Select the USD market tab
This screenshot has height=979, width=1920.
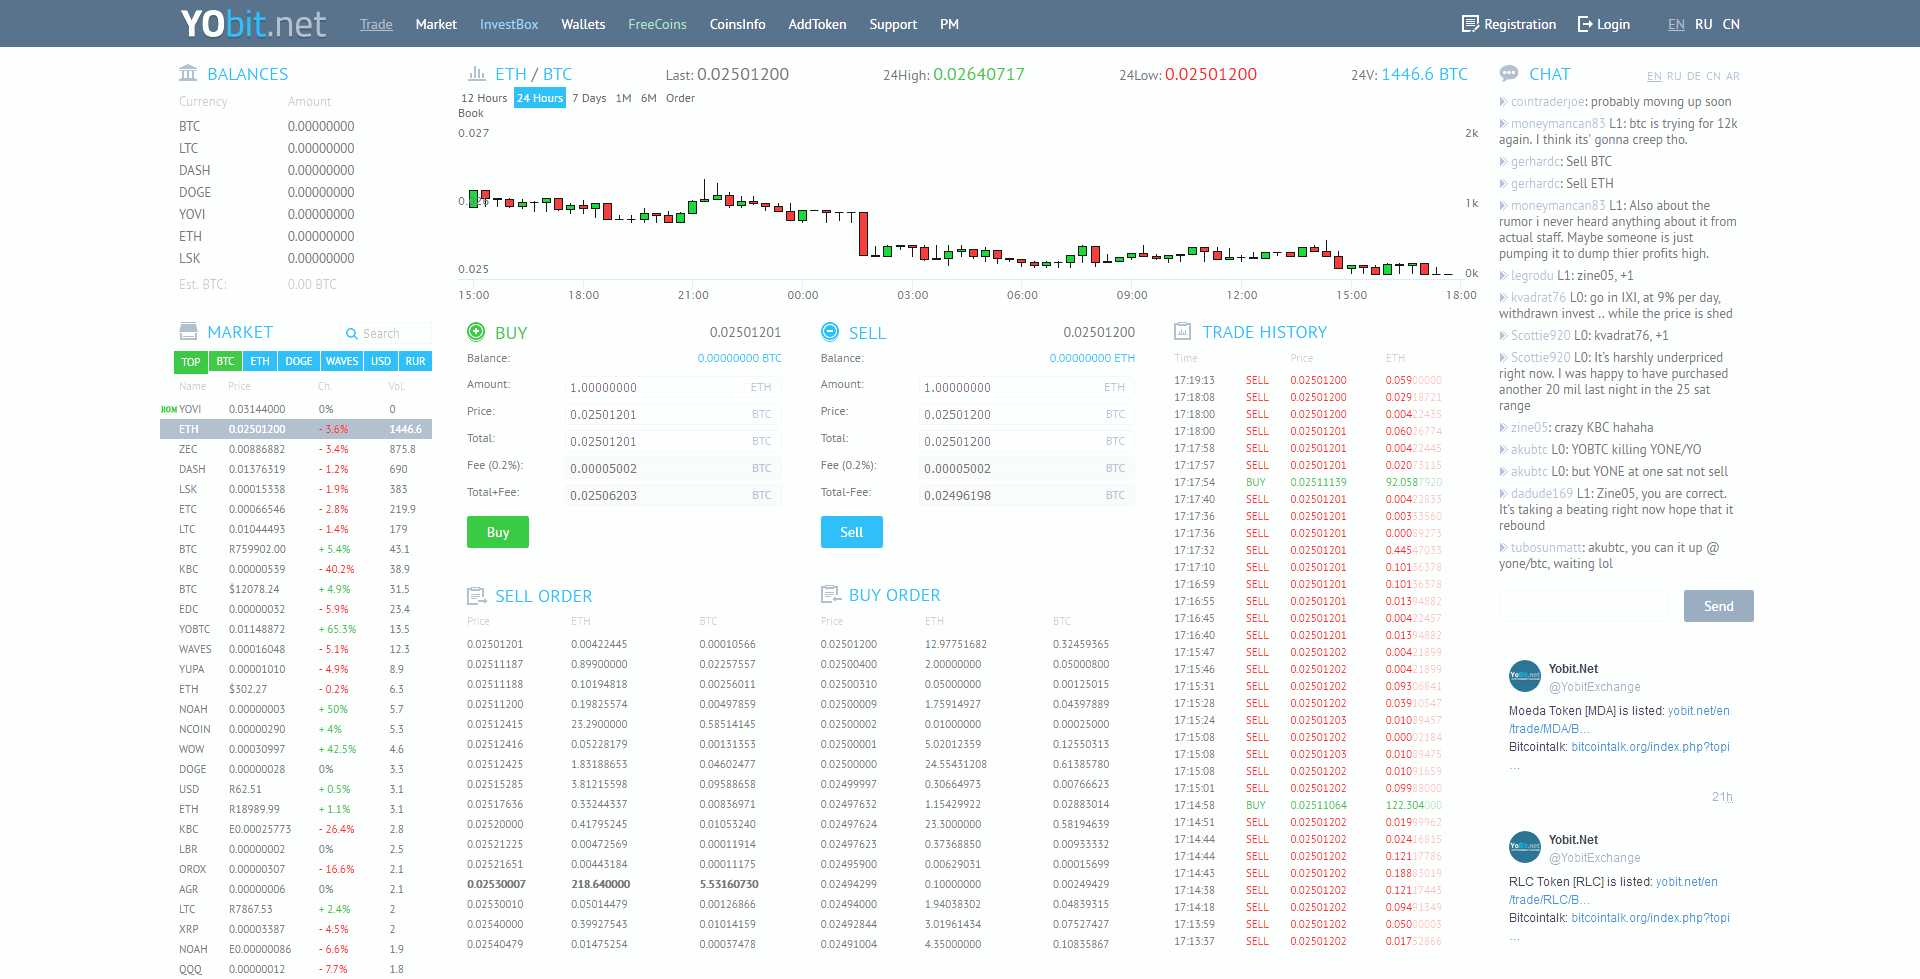[x=381, y=361]
